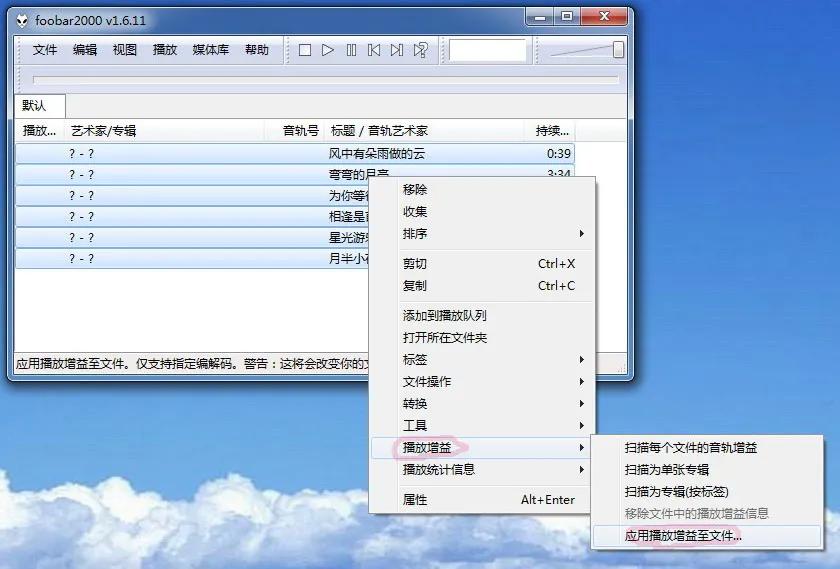Close the foobar2000 window
The image size is (840, 569).
coord(604,17)
